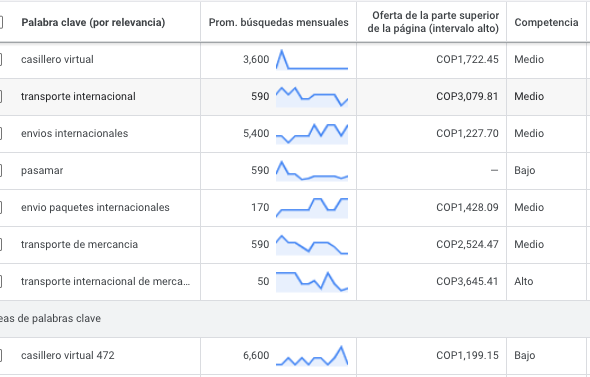View trend graph for the 50 searches row

[312, 281]
